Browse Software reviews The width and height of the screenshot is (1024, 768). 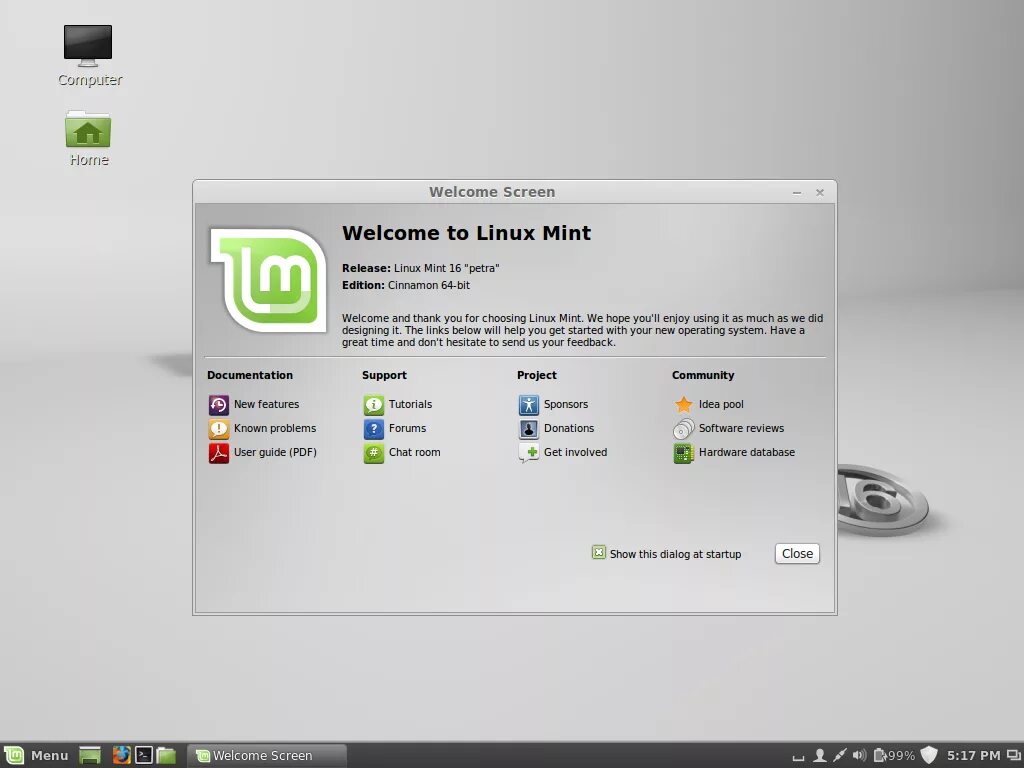pyautogui.click(x=729, y=428)
